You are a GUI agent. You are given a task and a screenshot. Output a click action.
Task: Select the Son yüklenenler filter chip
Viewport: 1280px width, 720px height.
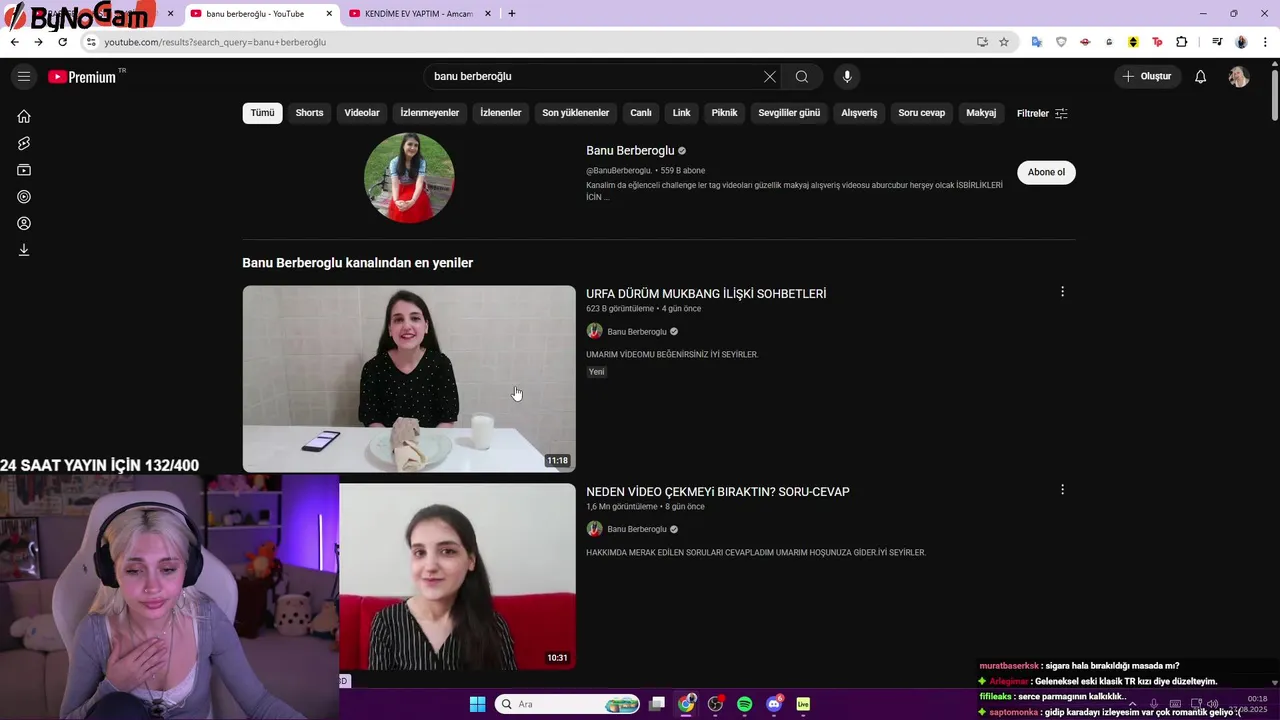576,113
